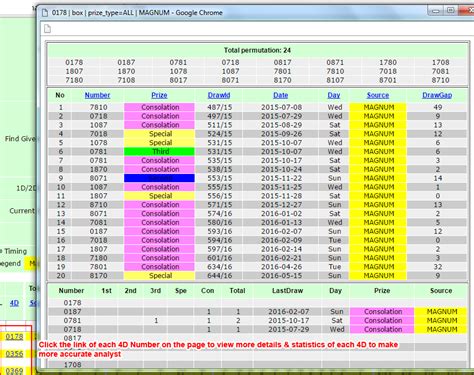The width and height of the screenshot is (474, 375).
Task: Open the 0178 link in background page
Action: 14,337
